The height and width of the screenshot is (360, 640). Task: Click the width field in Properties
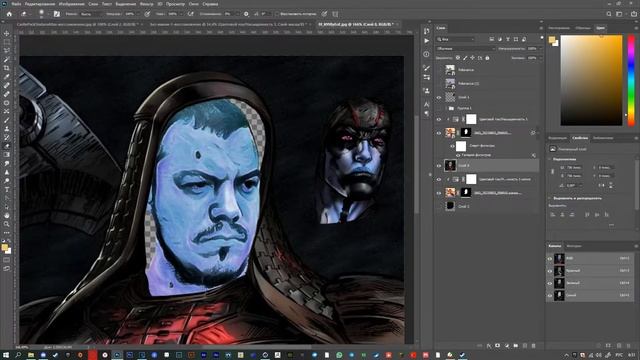[x=574, y=168]
